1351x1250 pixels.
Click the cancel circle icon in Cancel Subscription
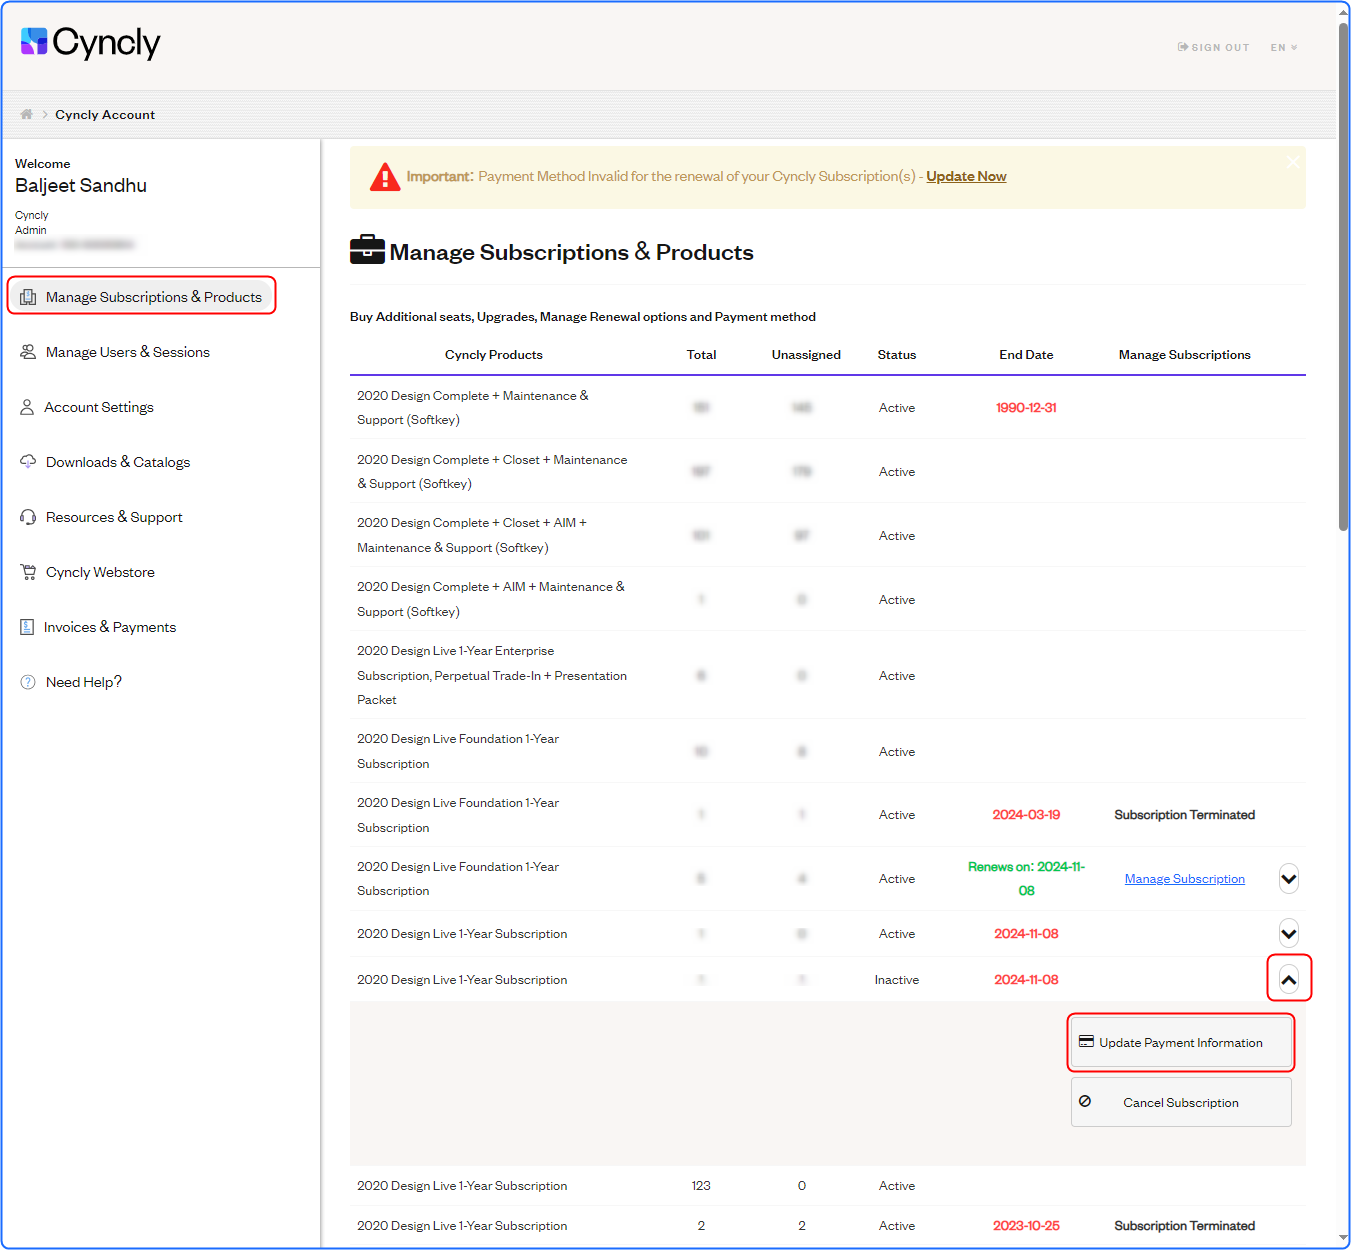(1085, 1101)
